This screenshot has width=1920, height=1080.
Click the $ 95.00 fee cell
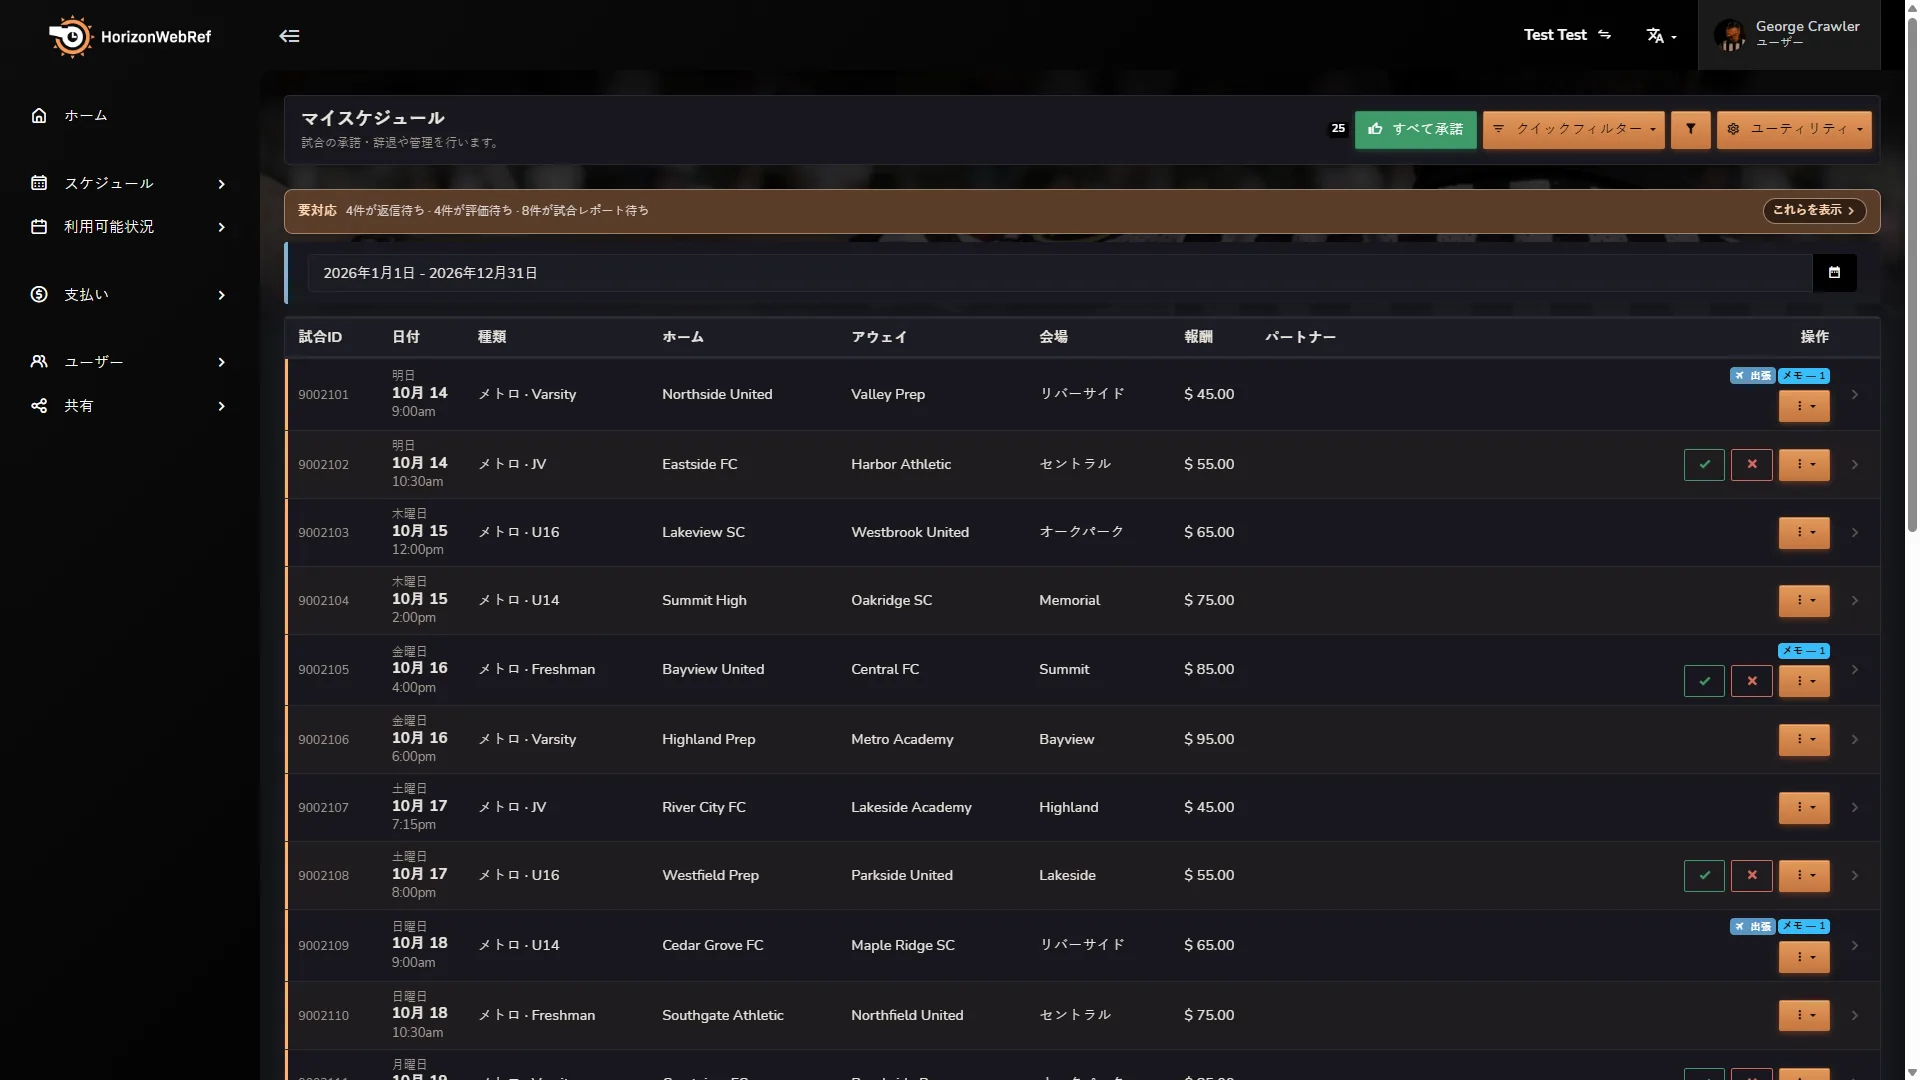point(1209,740)
